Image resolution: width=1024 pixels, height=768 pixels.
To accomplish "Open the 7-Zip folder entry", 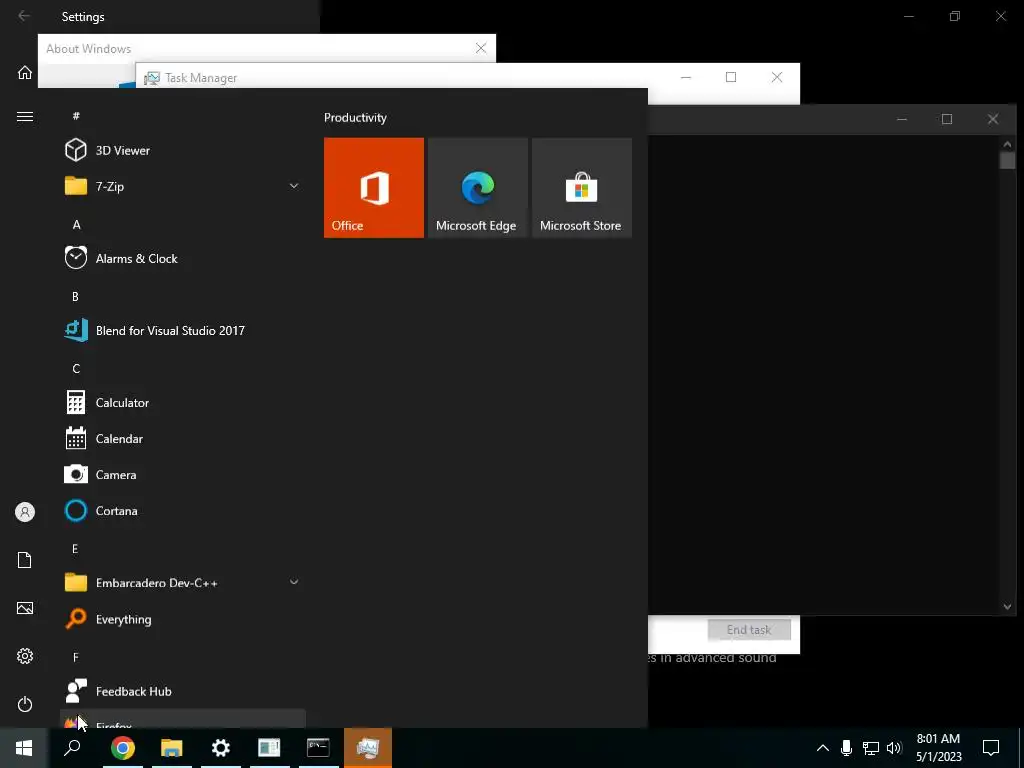I will [x=183, y=186].
